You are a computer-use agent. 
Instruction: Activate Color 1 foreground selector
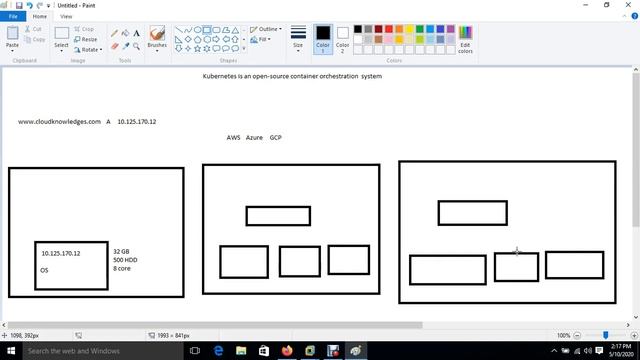323,39
